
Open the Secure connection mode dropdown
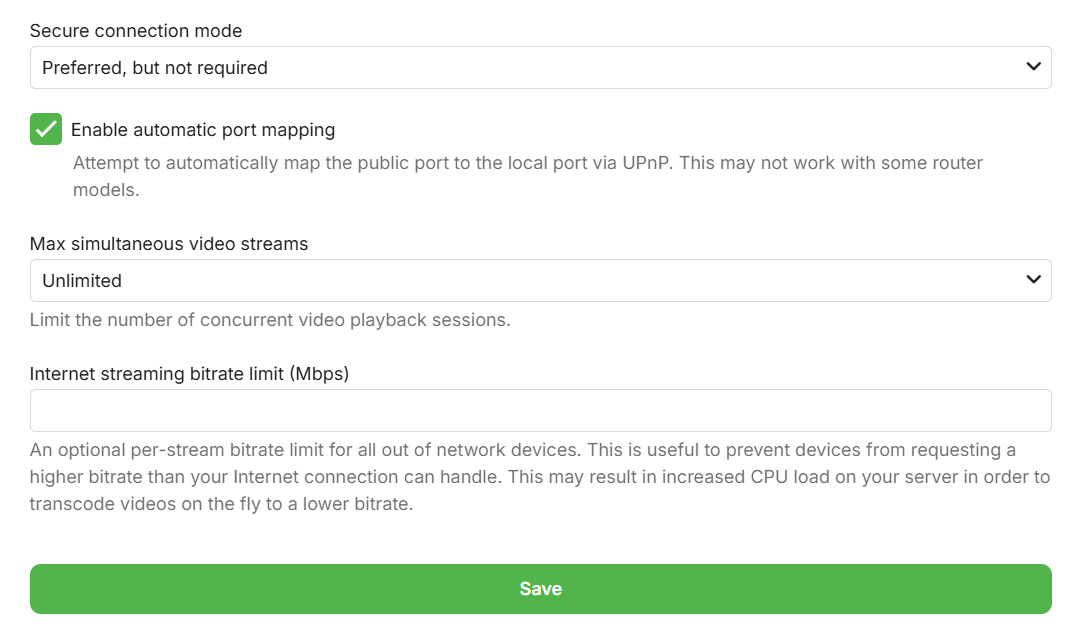tap(540, 68)
